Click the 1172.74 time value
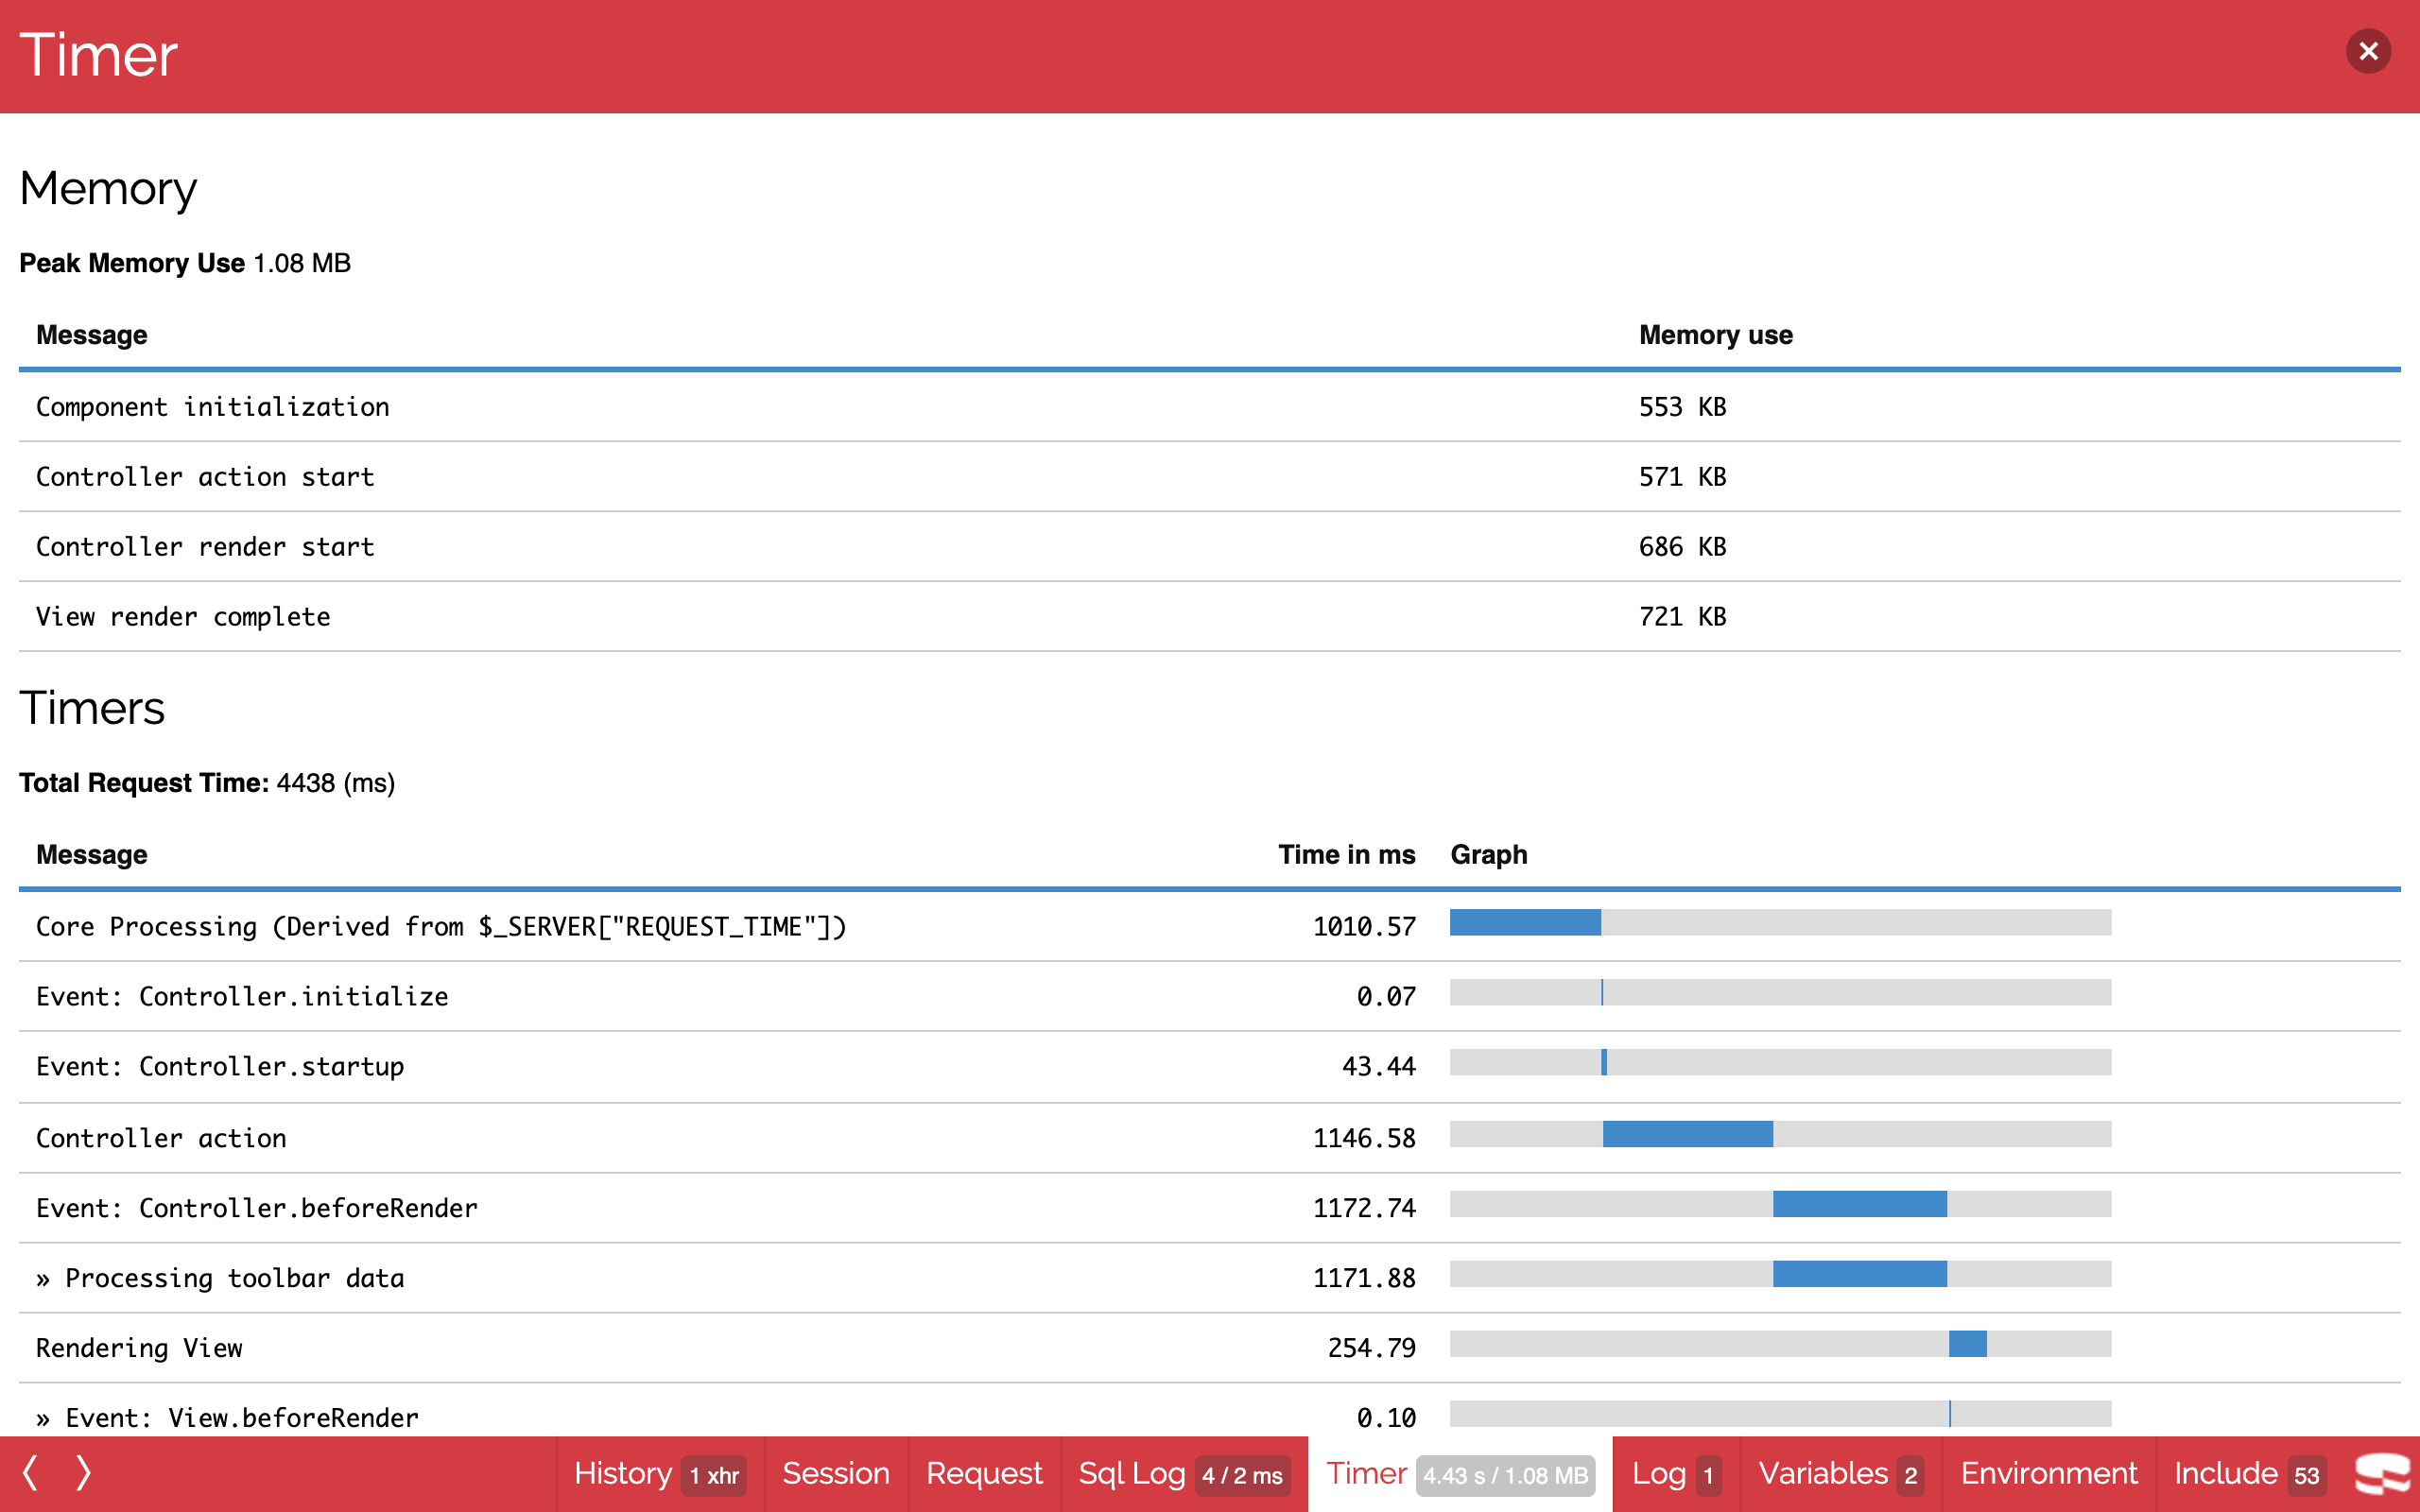This screenshot has height=1512, width=2420. pyautogui.click(x=1364, y=1208)
